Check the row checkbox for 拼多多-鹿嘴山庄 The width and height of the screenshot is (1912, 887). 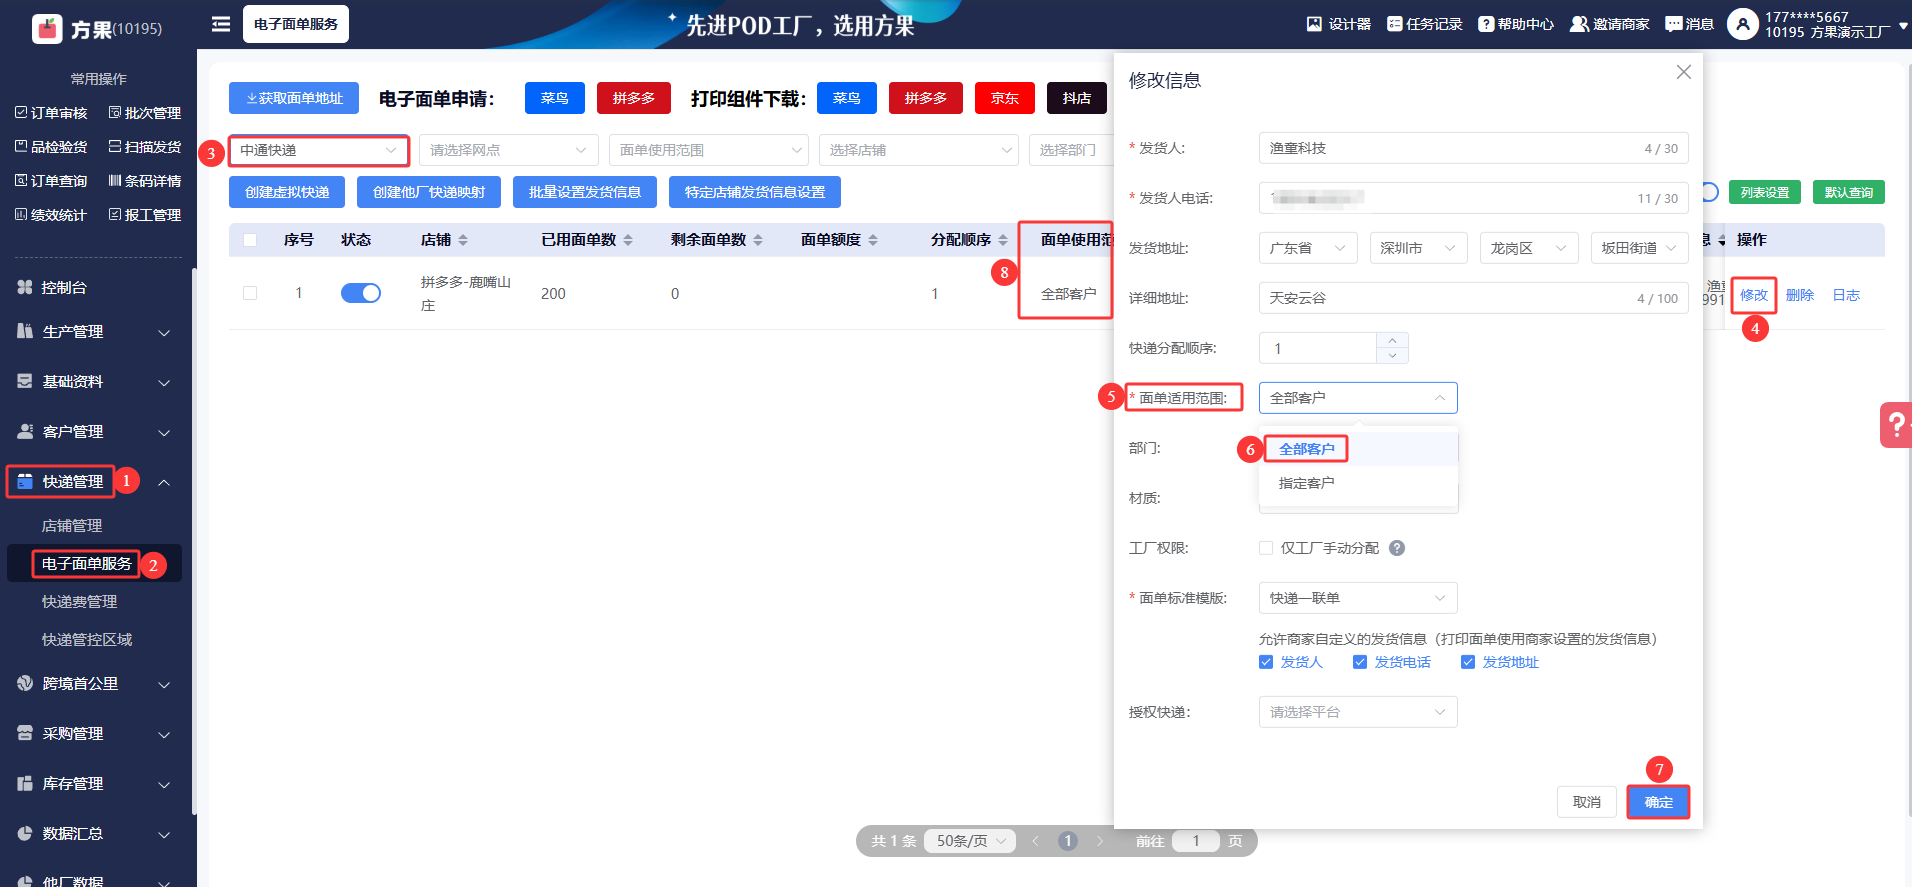[250, 293]
